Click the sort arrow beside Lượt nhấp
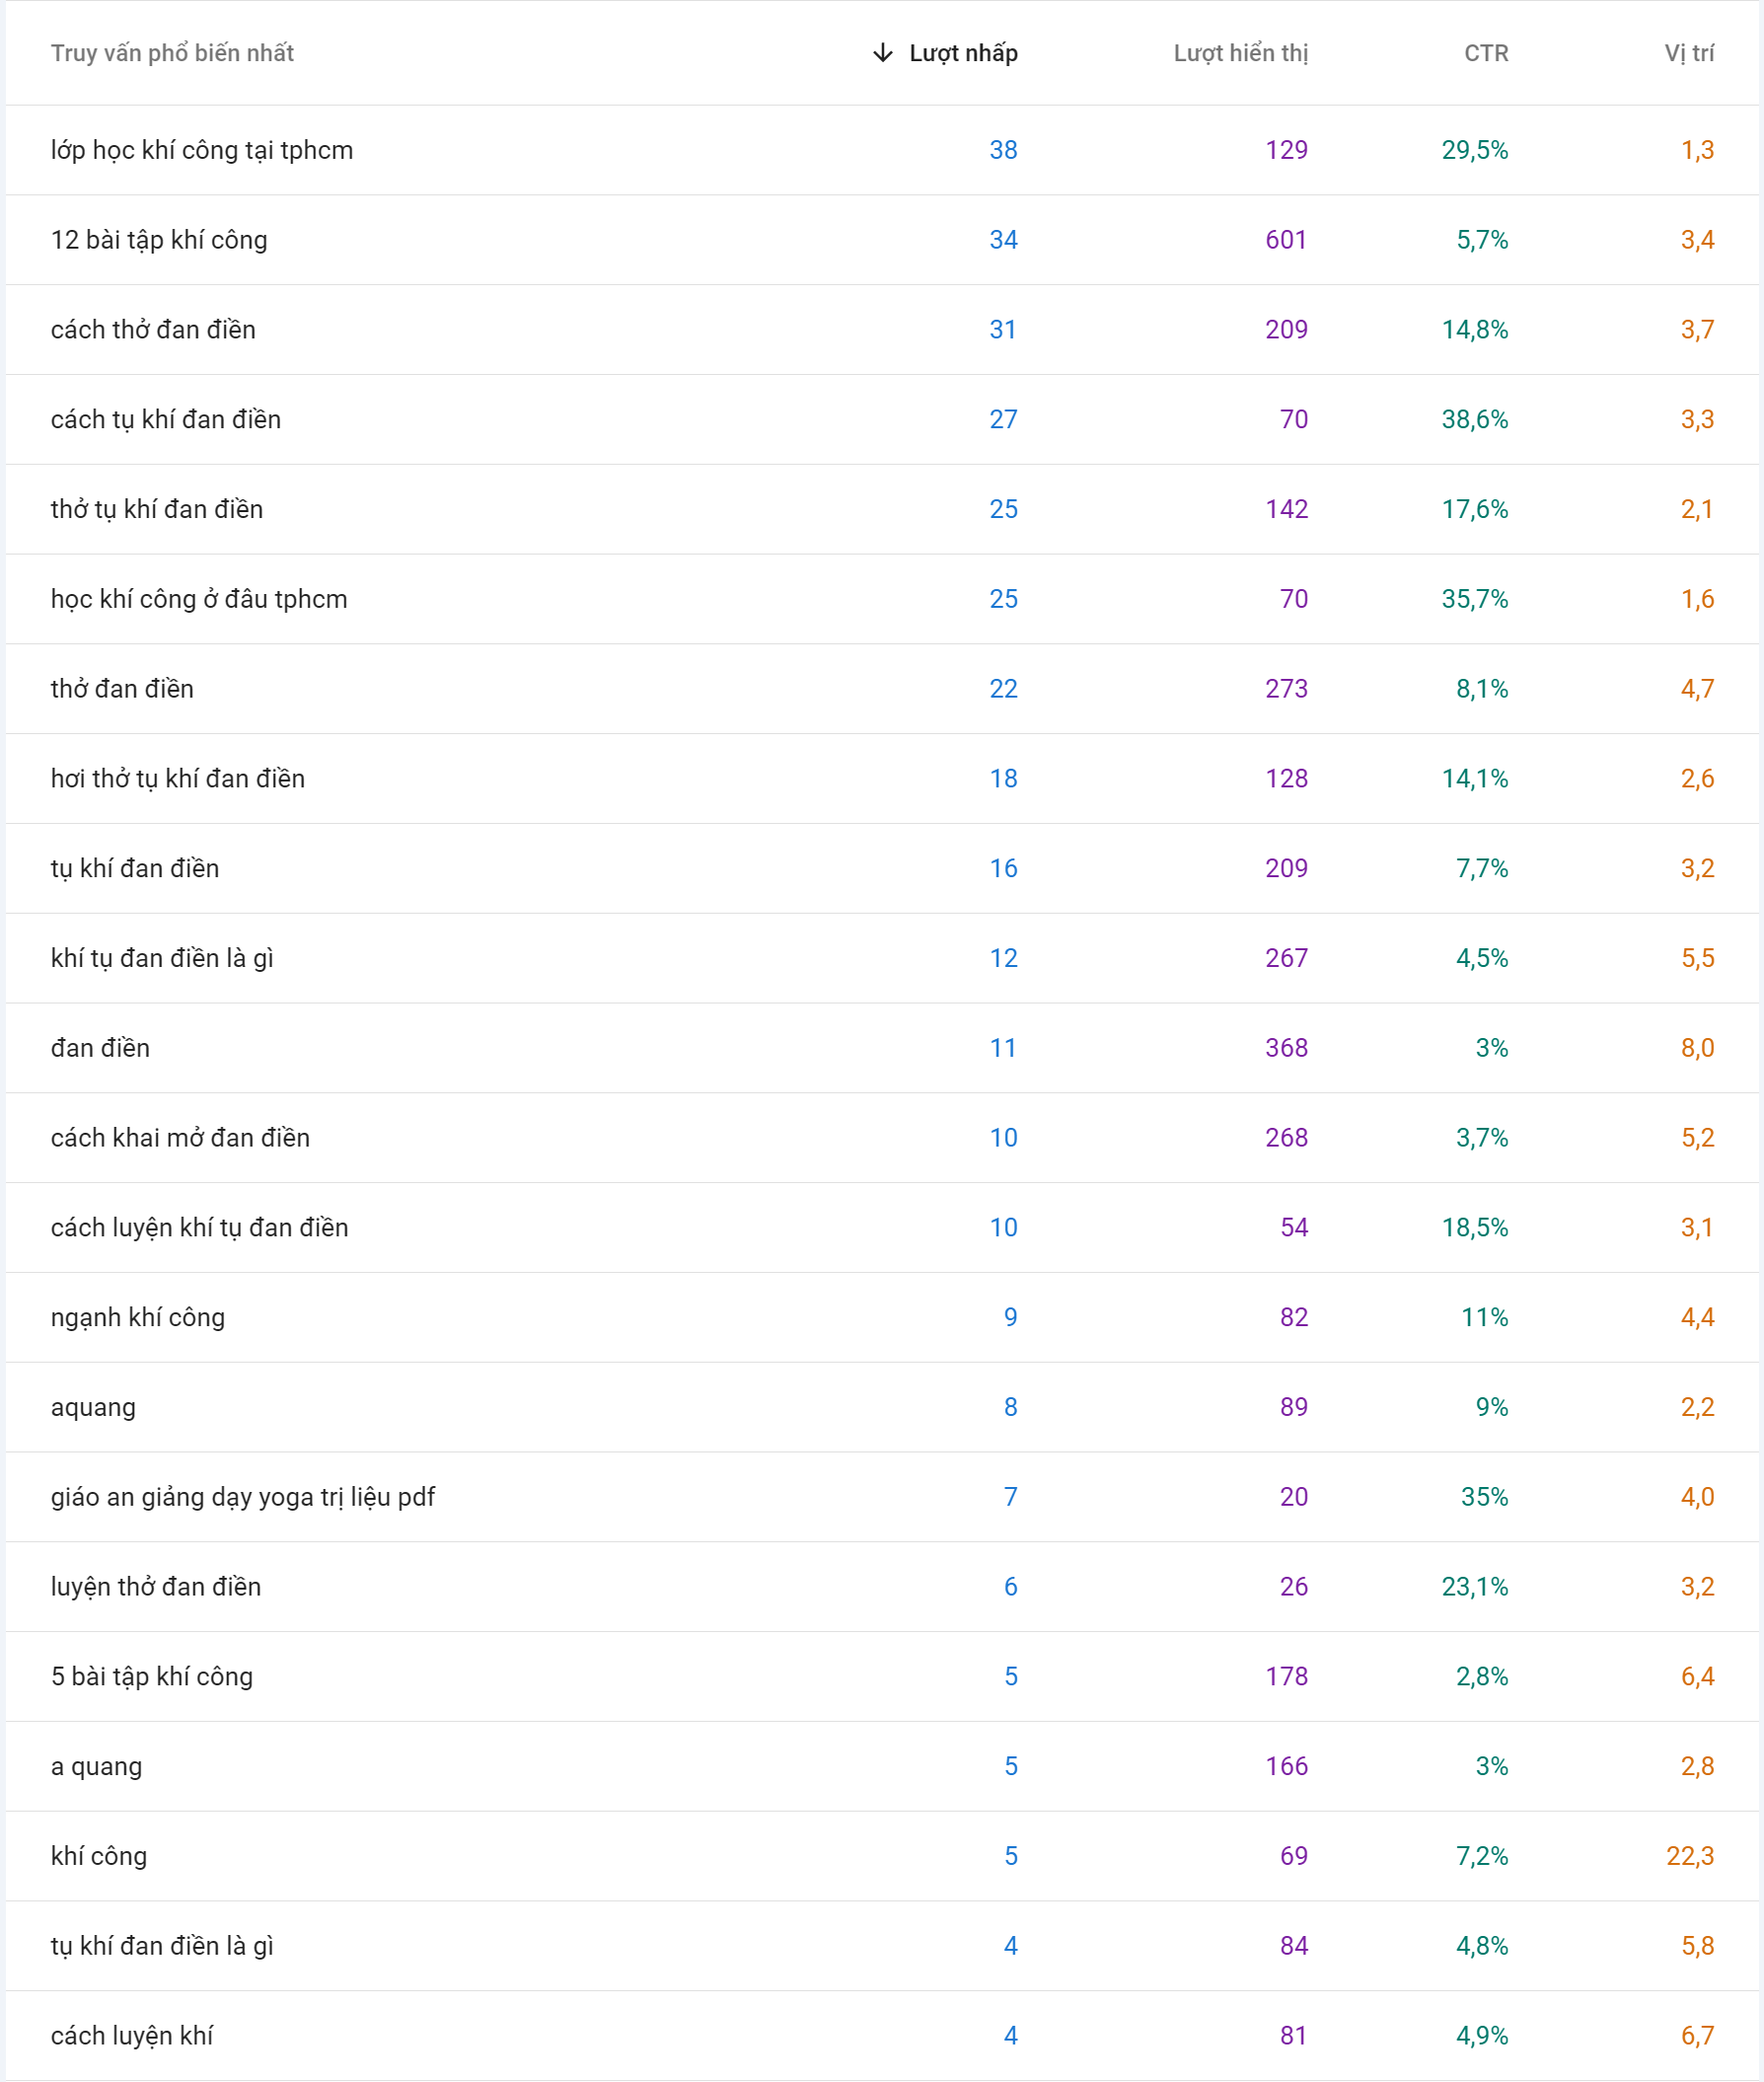This screenshot has width=1764, height=2082. click(x=882, y=53)
